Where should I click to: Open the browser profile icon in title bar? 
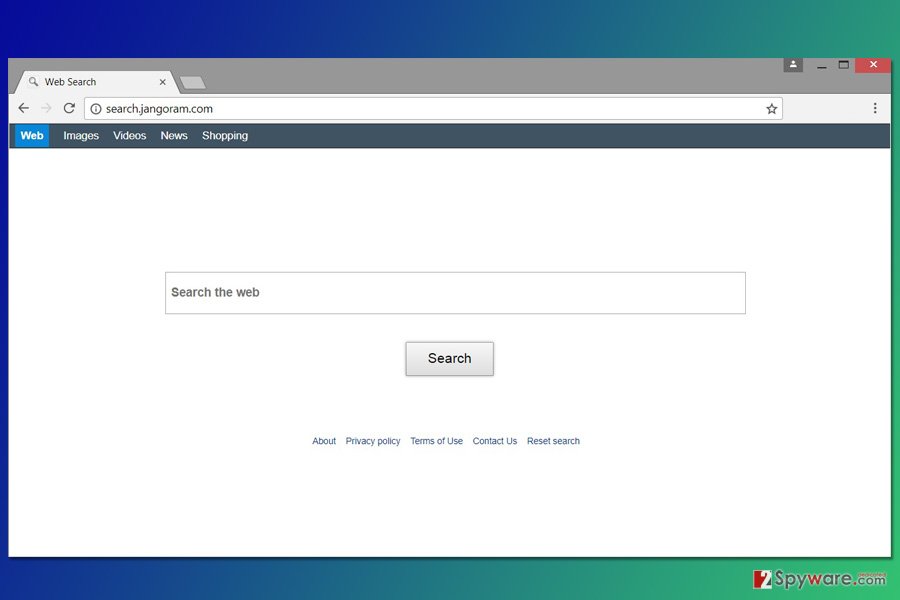pos(793,64)
